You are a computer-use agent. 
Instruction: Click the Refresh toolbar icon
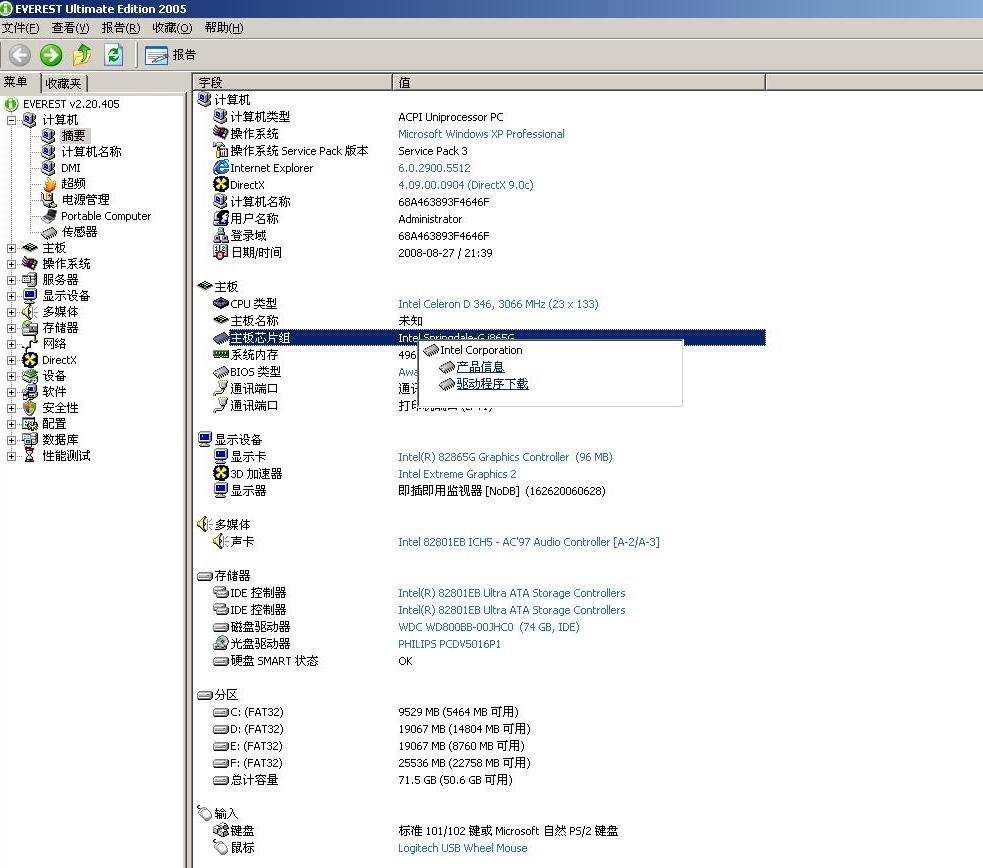[113, 55]
